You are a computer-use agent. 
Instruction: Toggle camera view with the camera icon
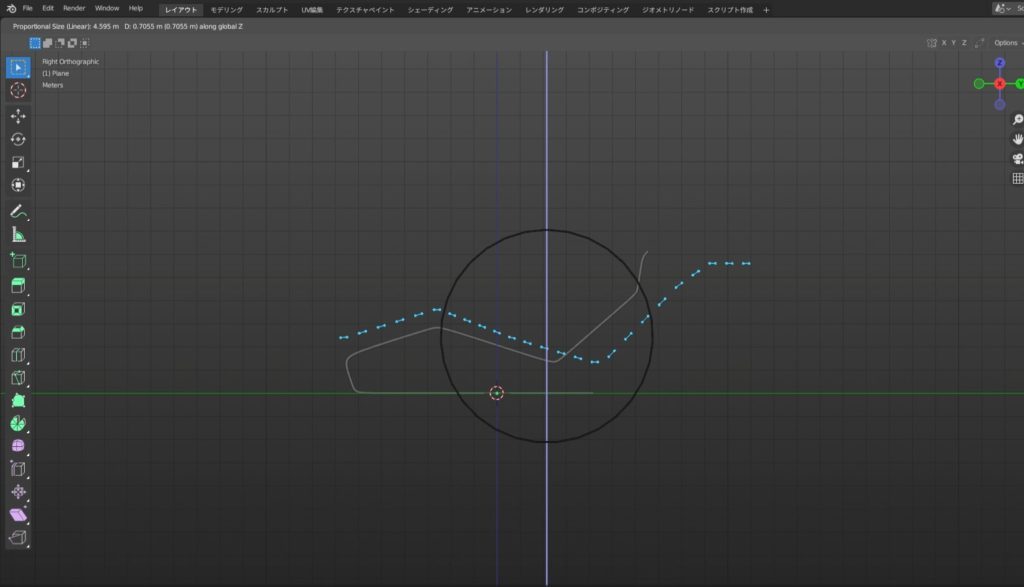(1018, 159)
